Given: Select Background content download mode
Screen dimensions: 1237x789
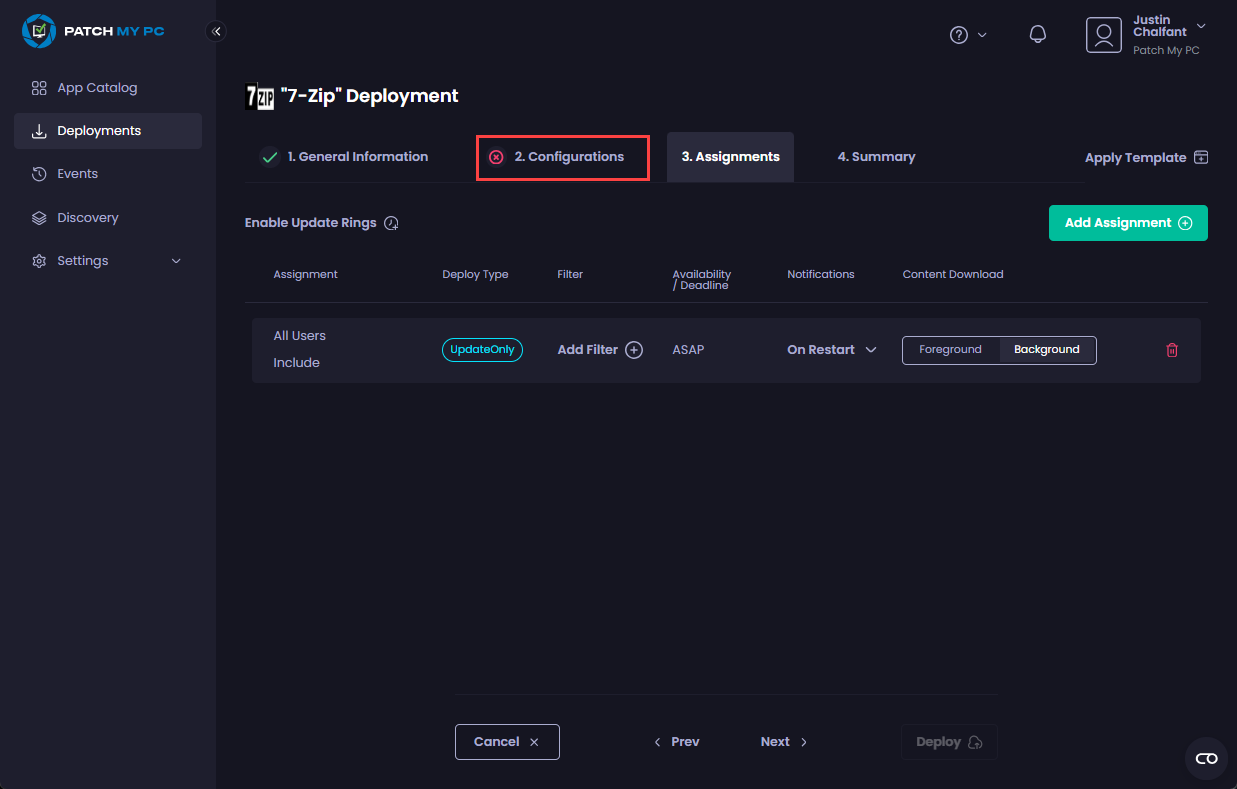Looking at the screenshot, I should (1047, 349).
